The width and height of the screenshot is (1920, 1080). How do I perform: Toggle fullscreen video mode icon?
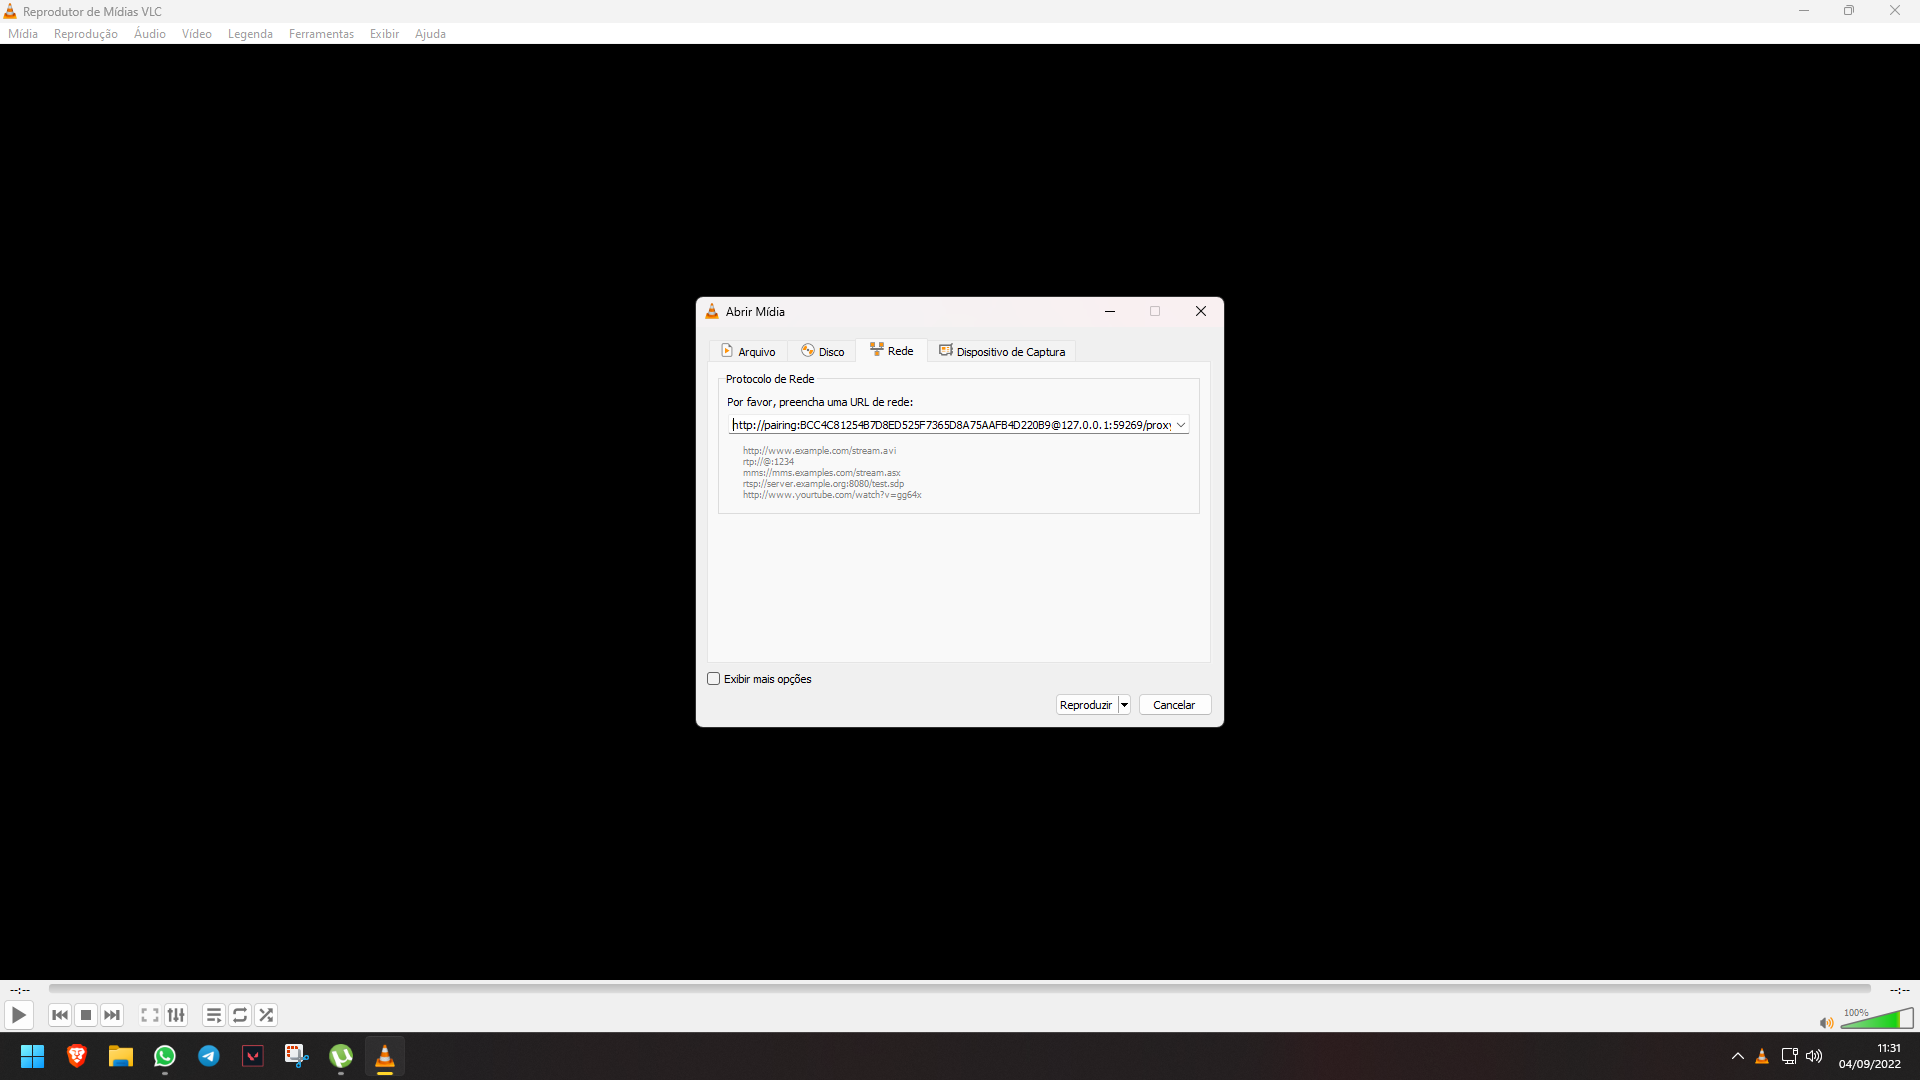click(150, 1015)
